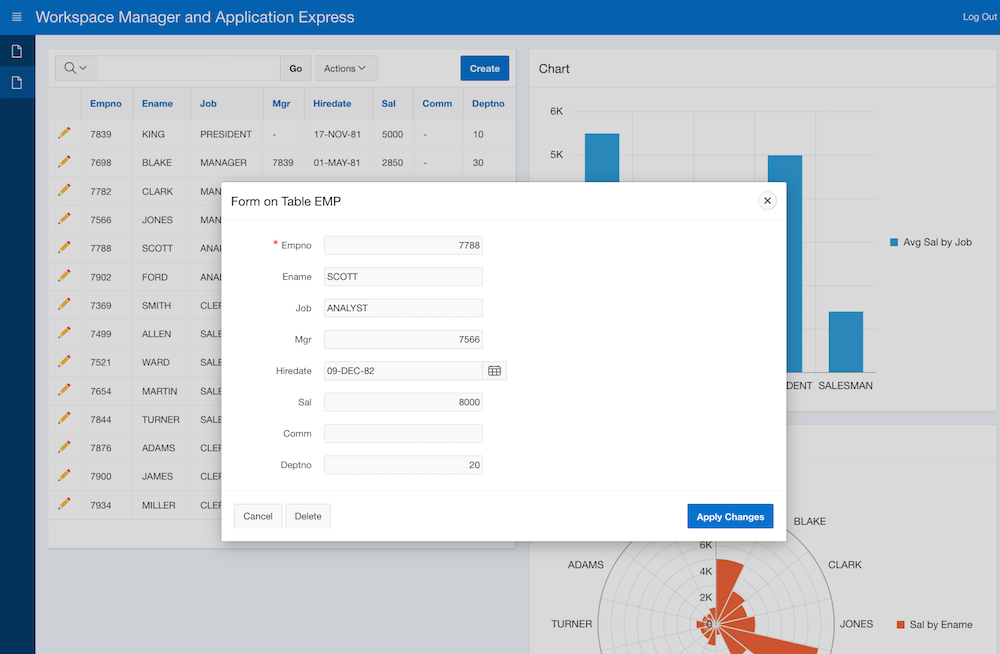Delete the current employee record
The image size is (1000, 654).
tap(307, 516)
